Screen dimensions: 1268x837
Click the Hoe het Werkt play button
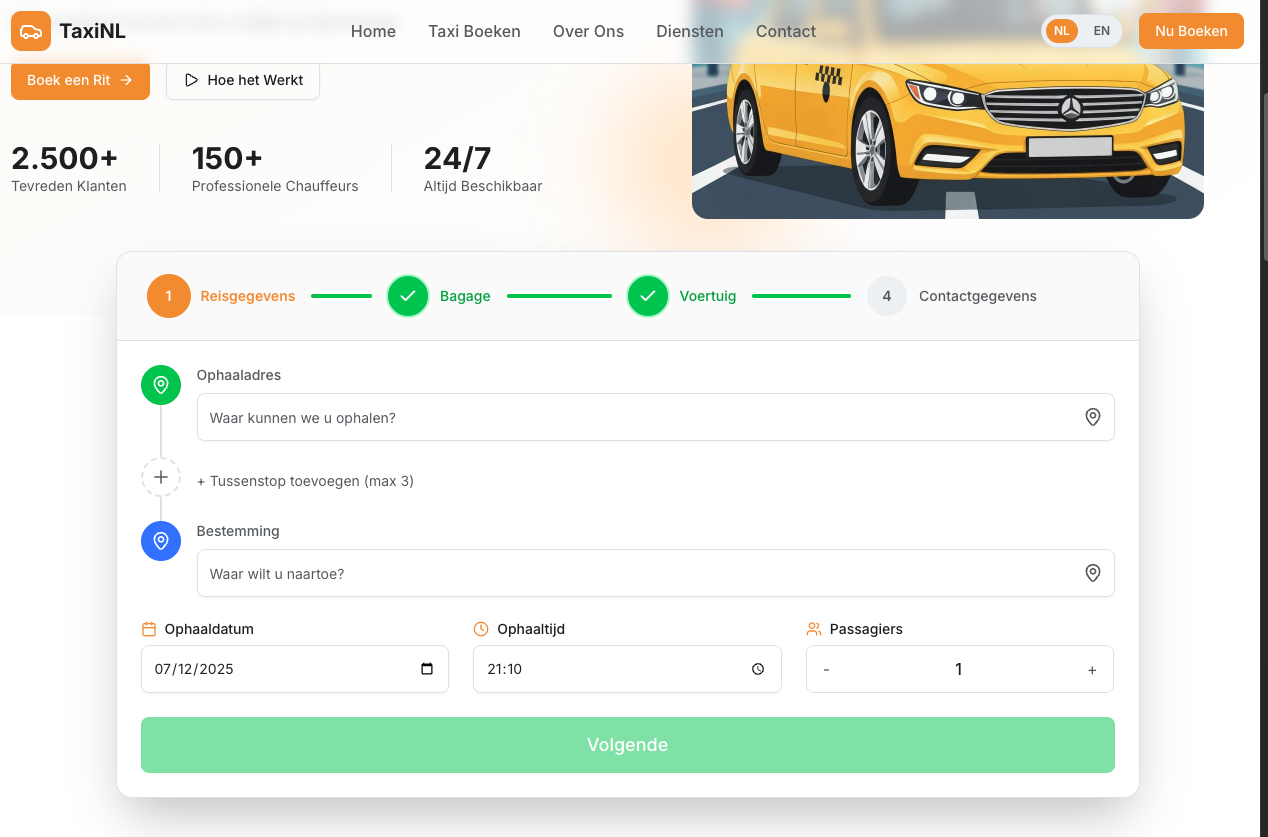[243, 80]
